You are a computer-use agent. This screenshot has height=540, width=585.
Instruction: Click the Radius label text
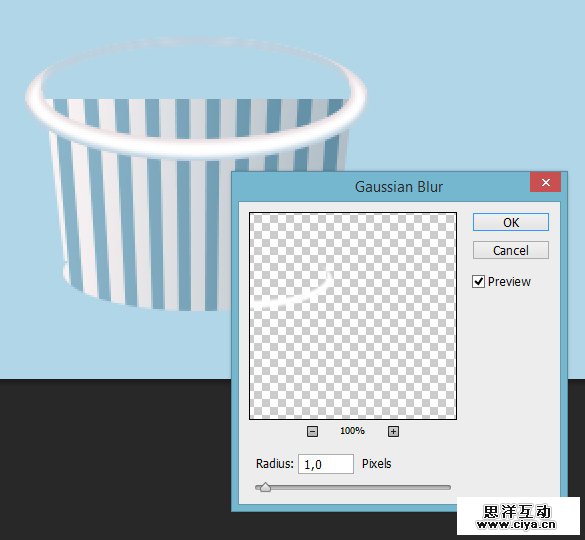275,464
